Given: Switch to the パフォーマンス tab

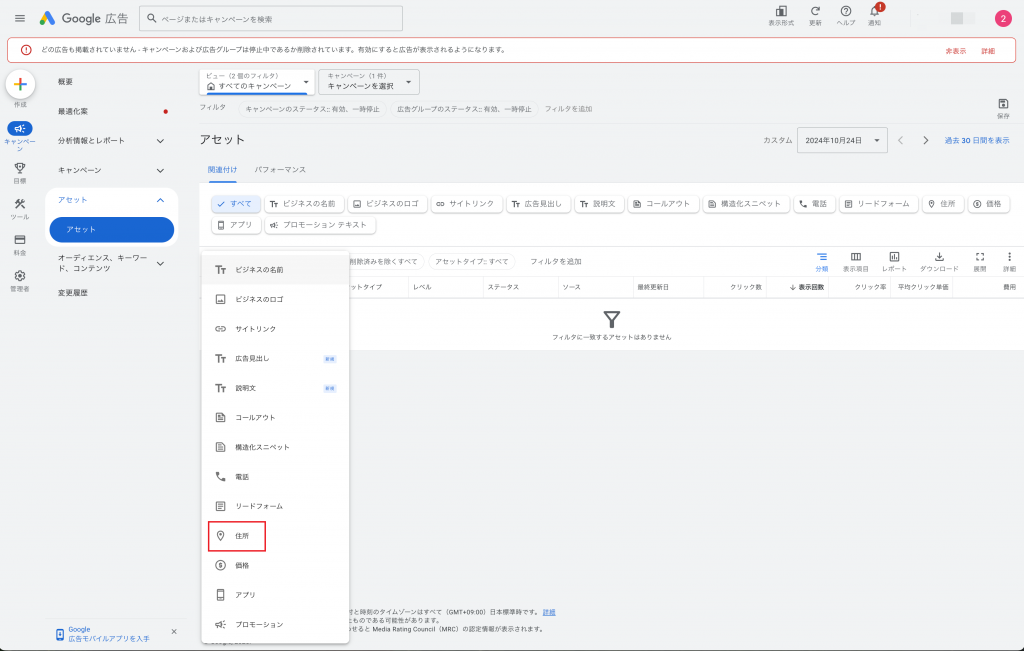Looking at the screenshot, I should click(280, 170).
